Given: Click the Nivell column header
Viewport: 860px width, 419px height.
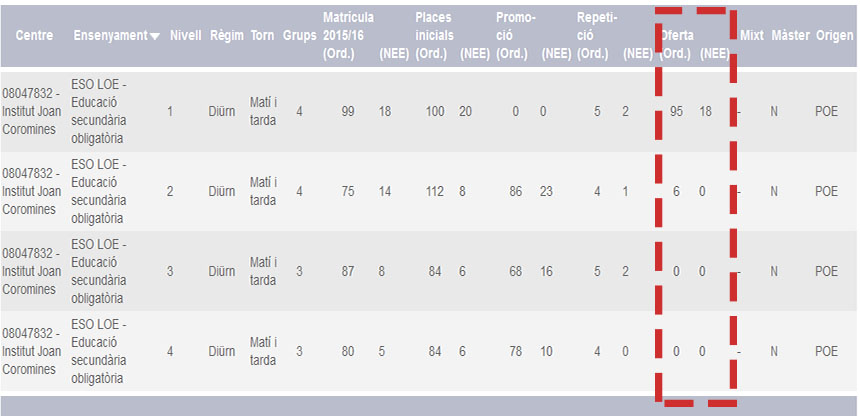Looking at the screenshot, I should 186,36.
